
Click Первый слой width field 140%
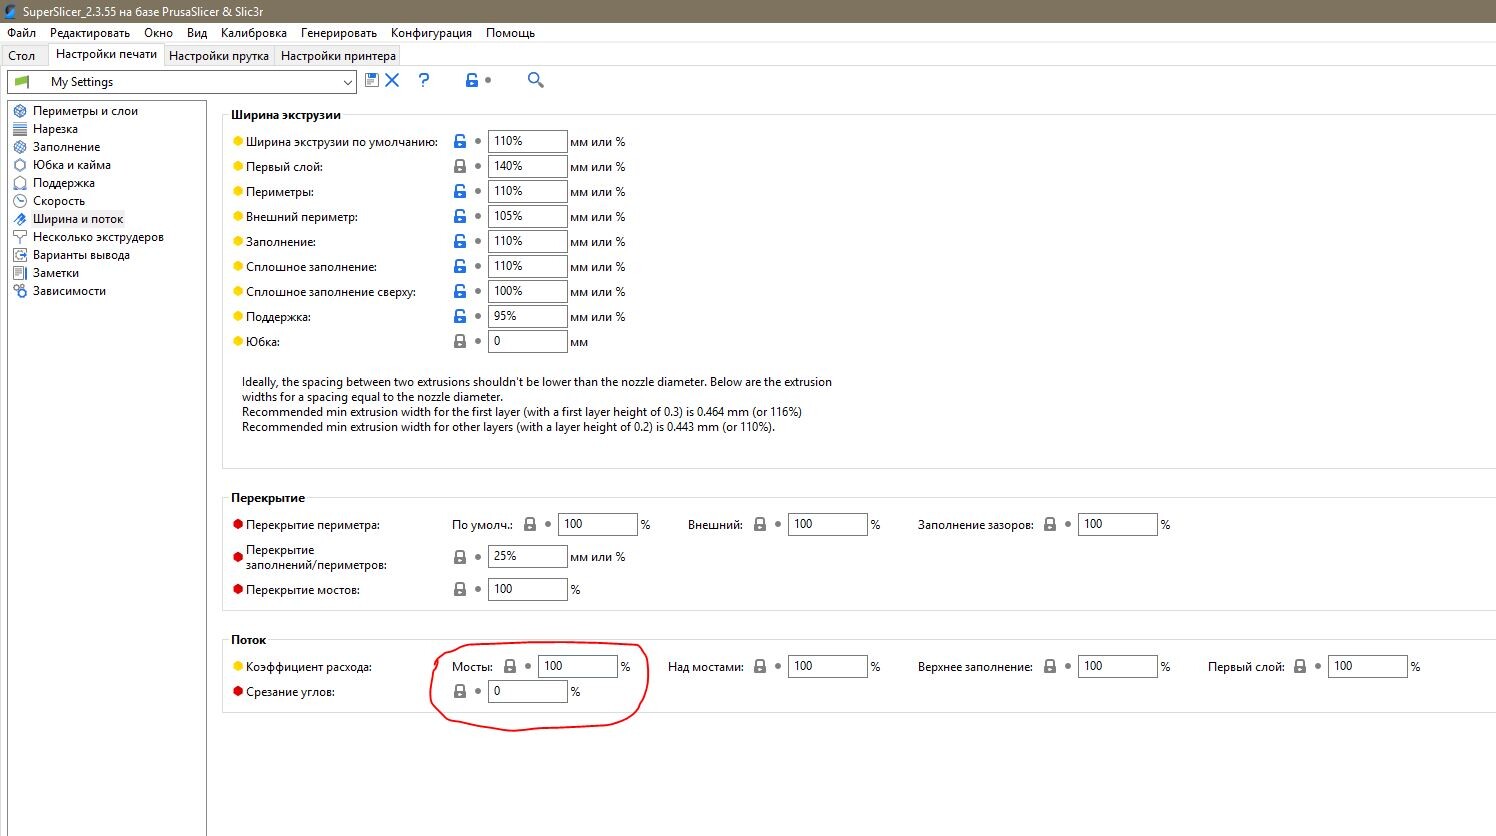527,167
